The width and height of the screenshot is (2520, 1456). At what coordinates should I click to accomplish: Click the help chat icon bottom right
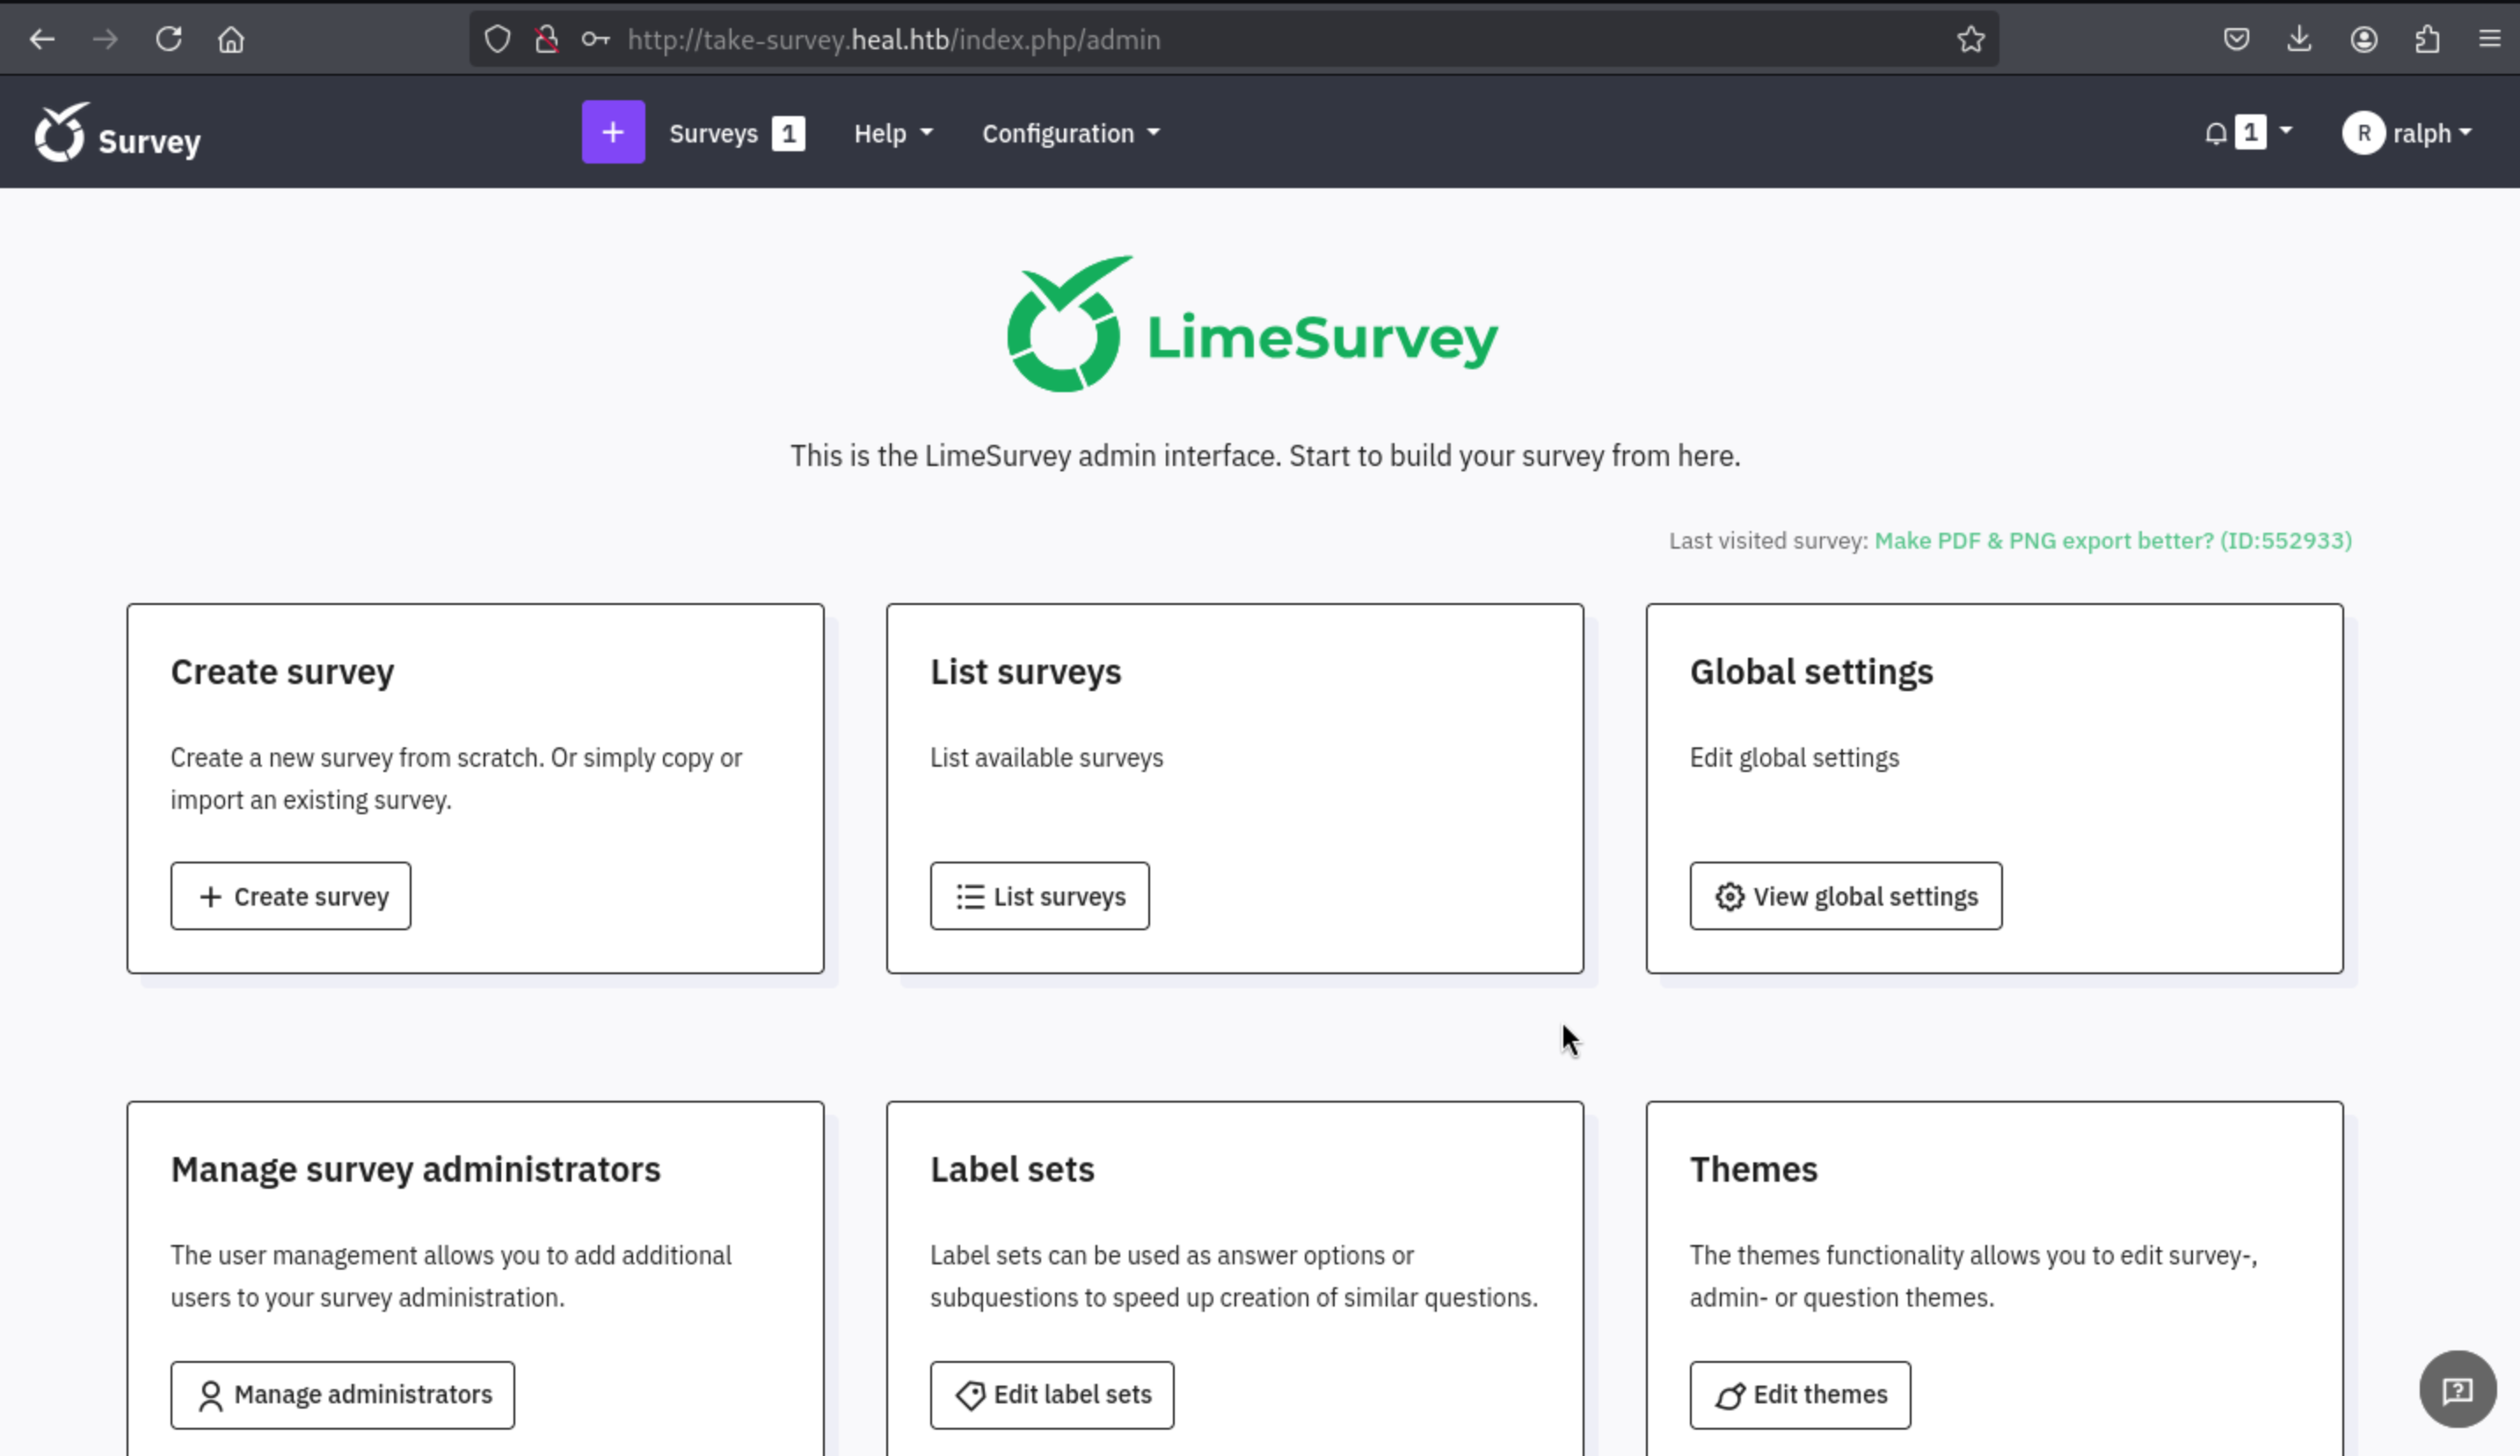[x=2457, y=1389]
